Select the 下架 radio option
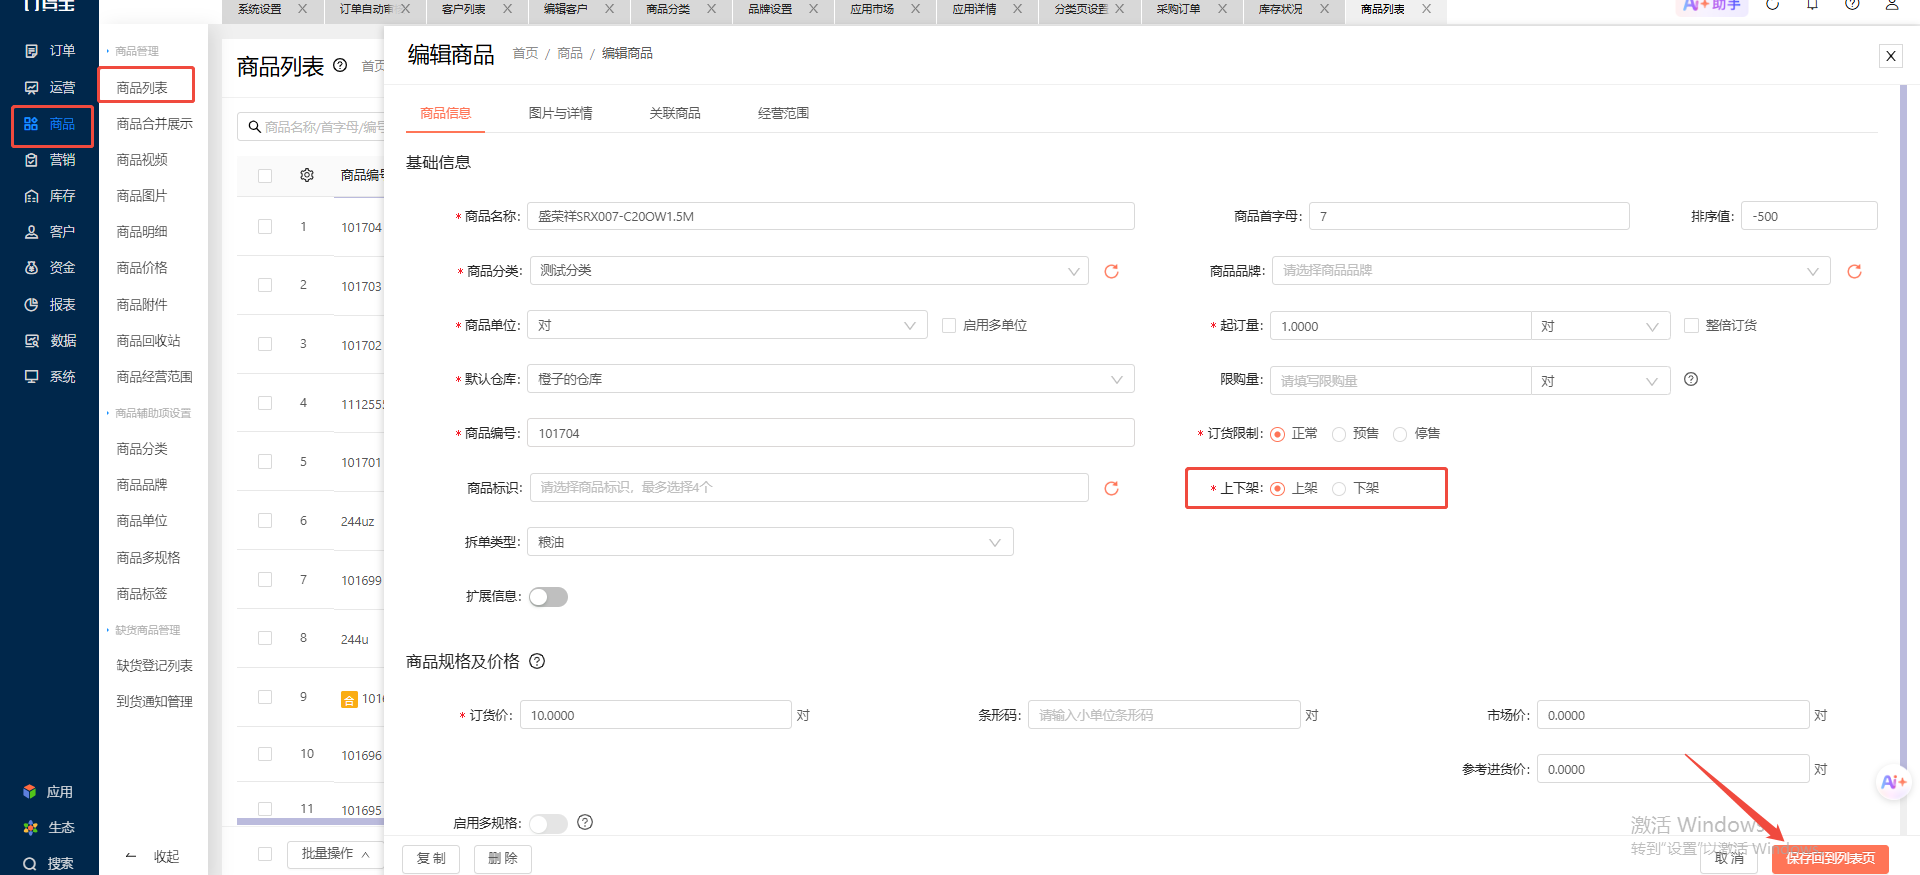The image size is (1920, 875). coord(1339,489)
